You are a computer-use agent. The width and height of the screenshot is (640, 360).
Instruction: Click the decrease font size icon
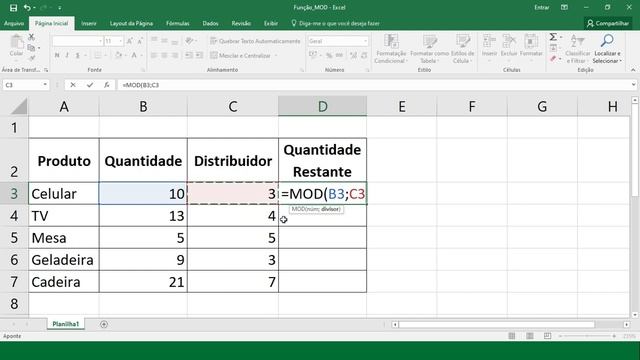coord(140,41)
